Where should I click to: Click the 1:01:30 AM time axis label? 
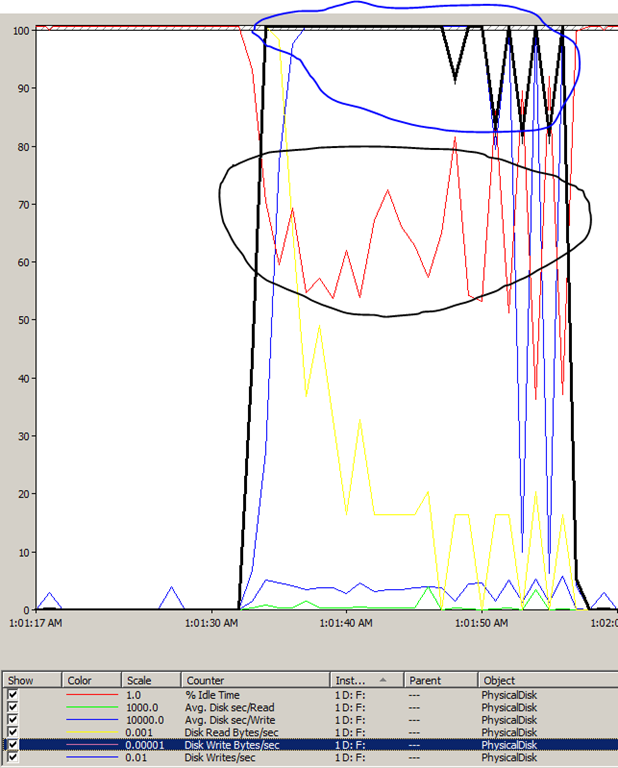tap(212, 623)
